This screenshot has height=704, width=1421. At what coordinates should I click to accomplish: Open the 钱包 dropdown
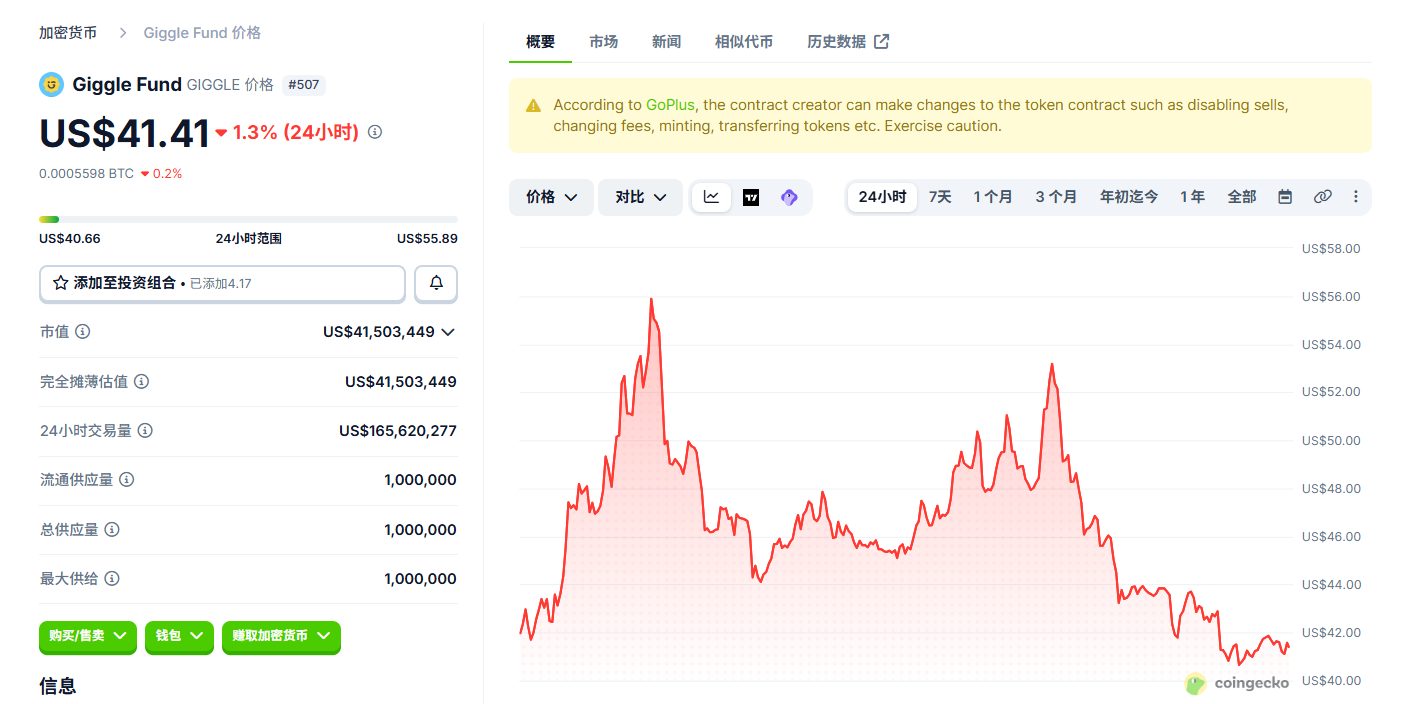(x=179, y=635)
